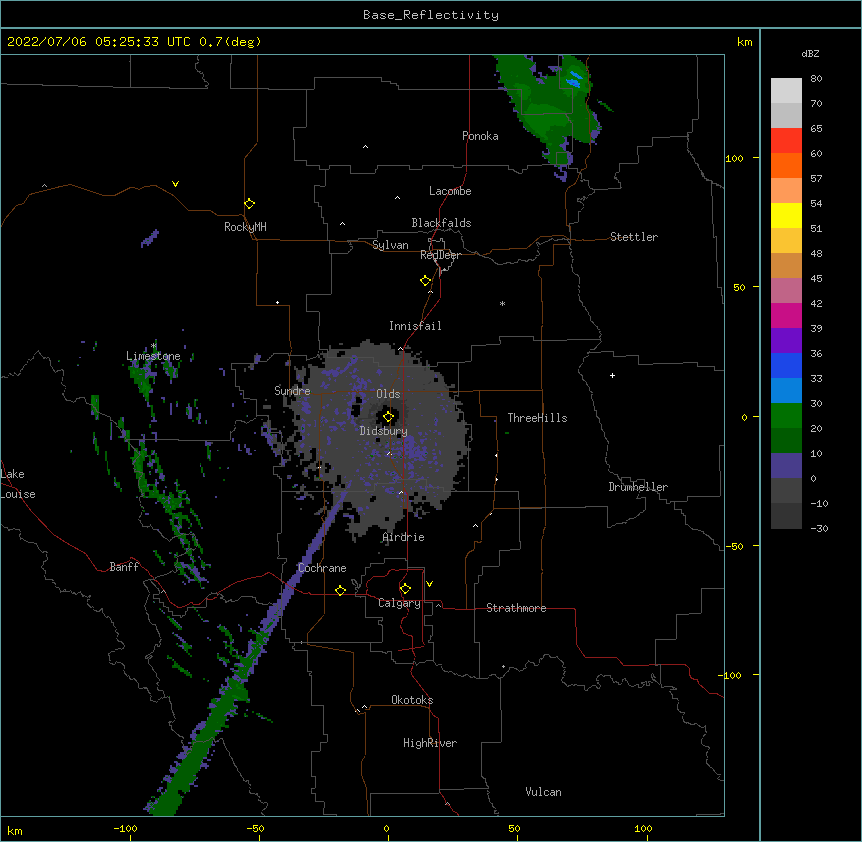Click the HighRiver label
Image resolution: width=862 pixels, height=842 pixels.
[x=430, y=743]
